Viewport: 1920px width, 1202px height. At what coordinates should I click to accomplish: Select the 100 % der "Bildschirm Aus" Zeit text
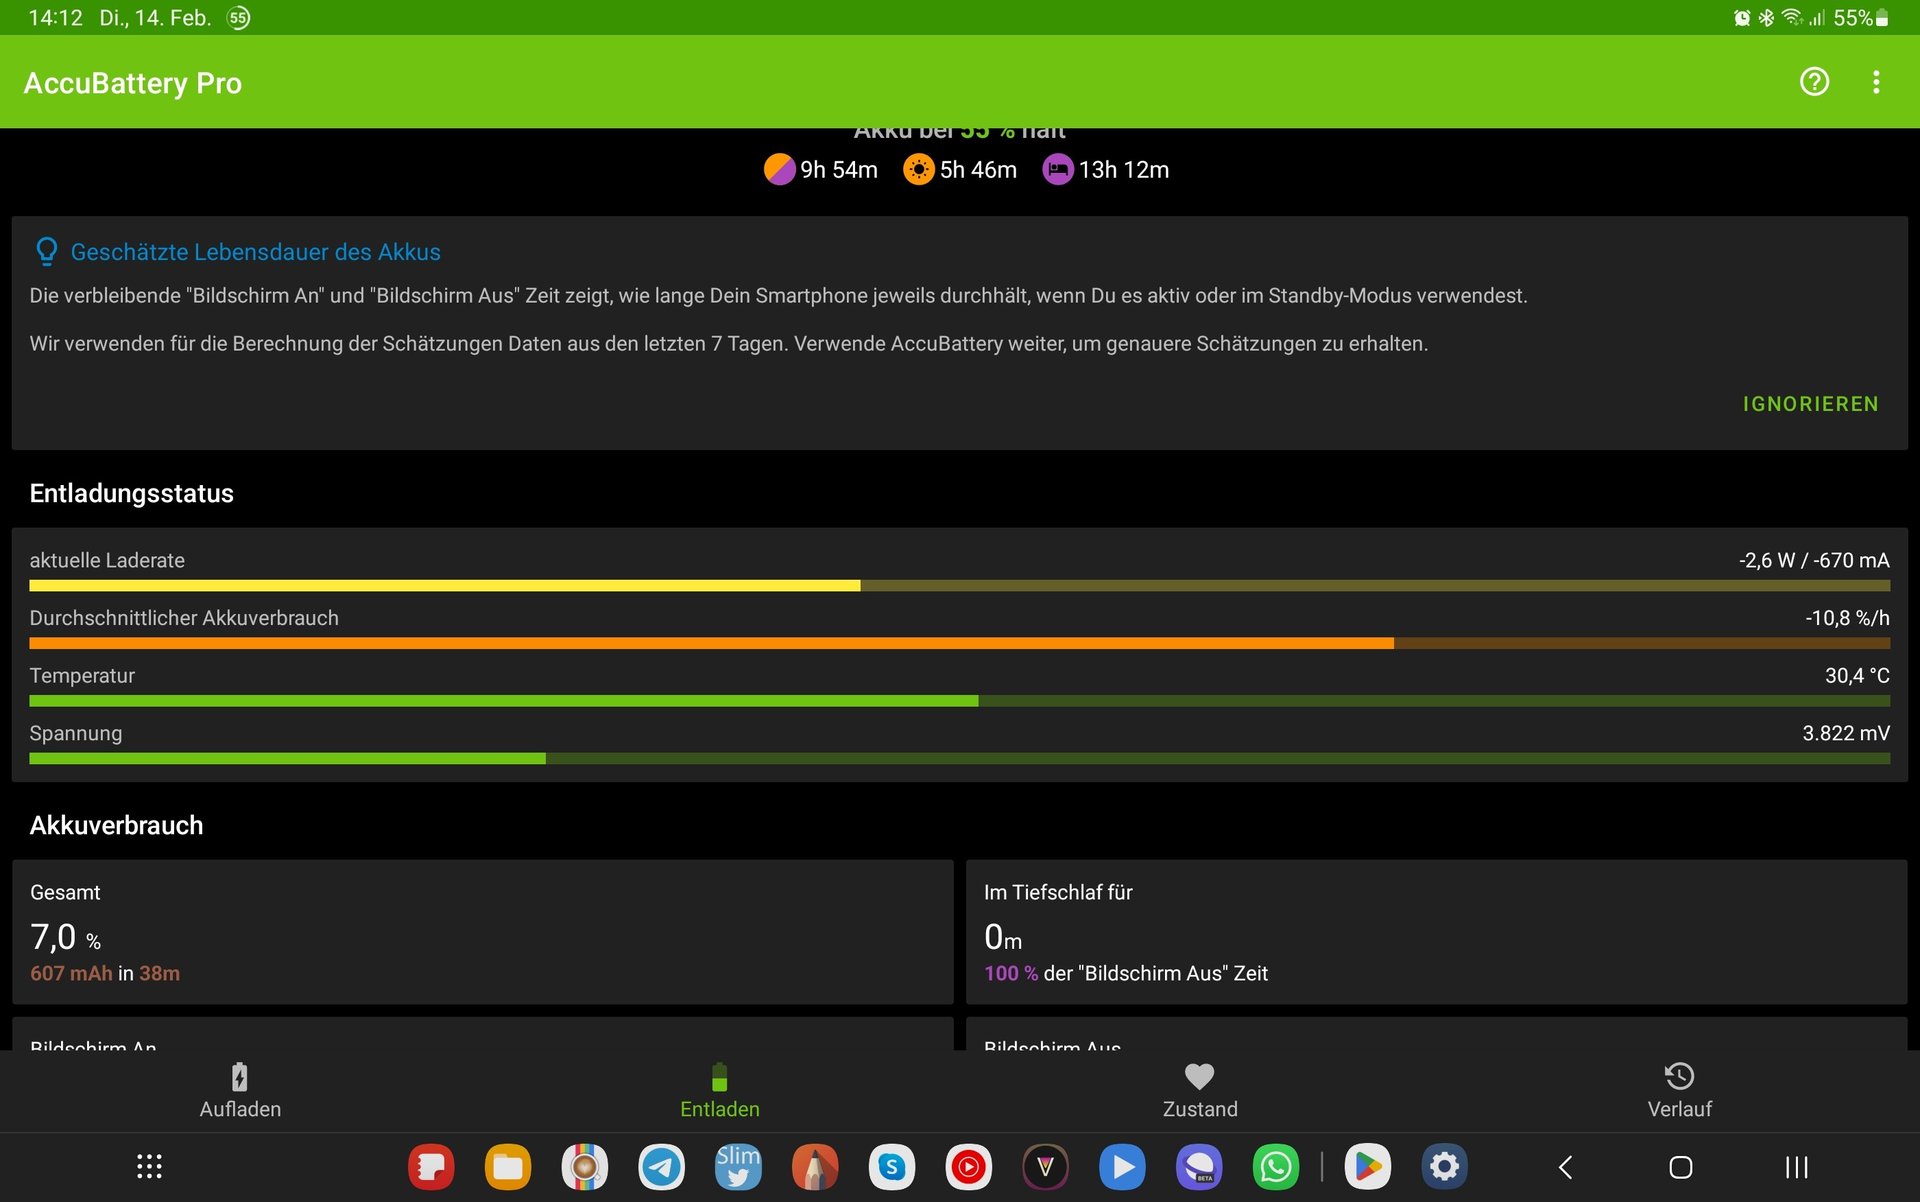point(1126,973)
